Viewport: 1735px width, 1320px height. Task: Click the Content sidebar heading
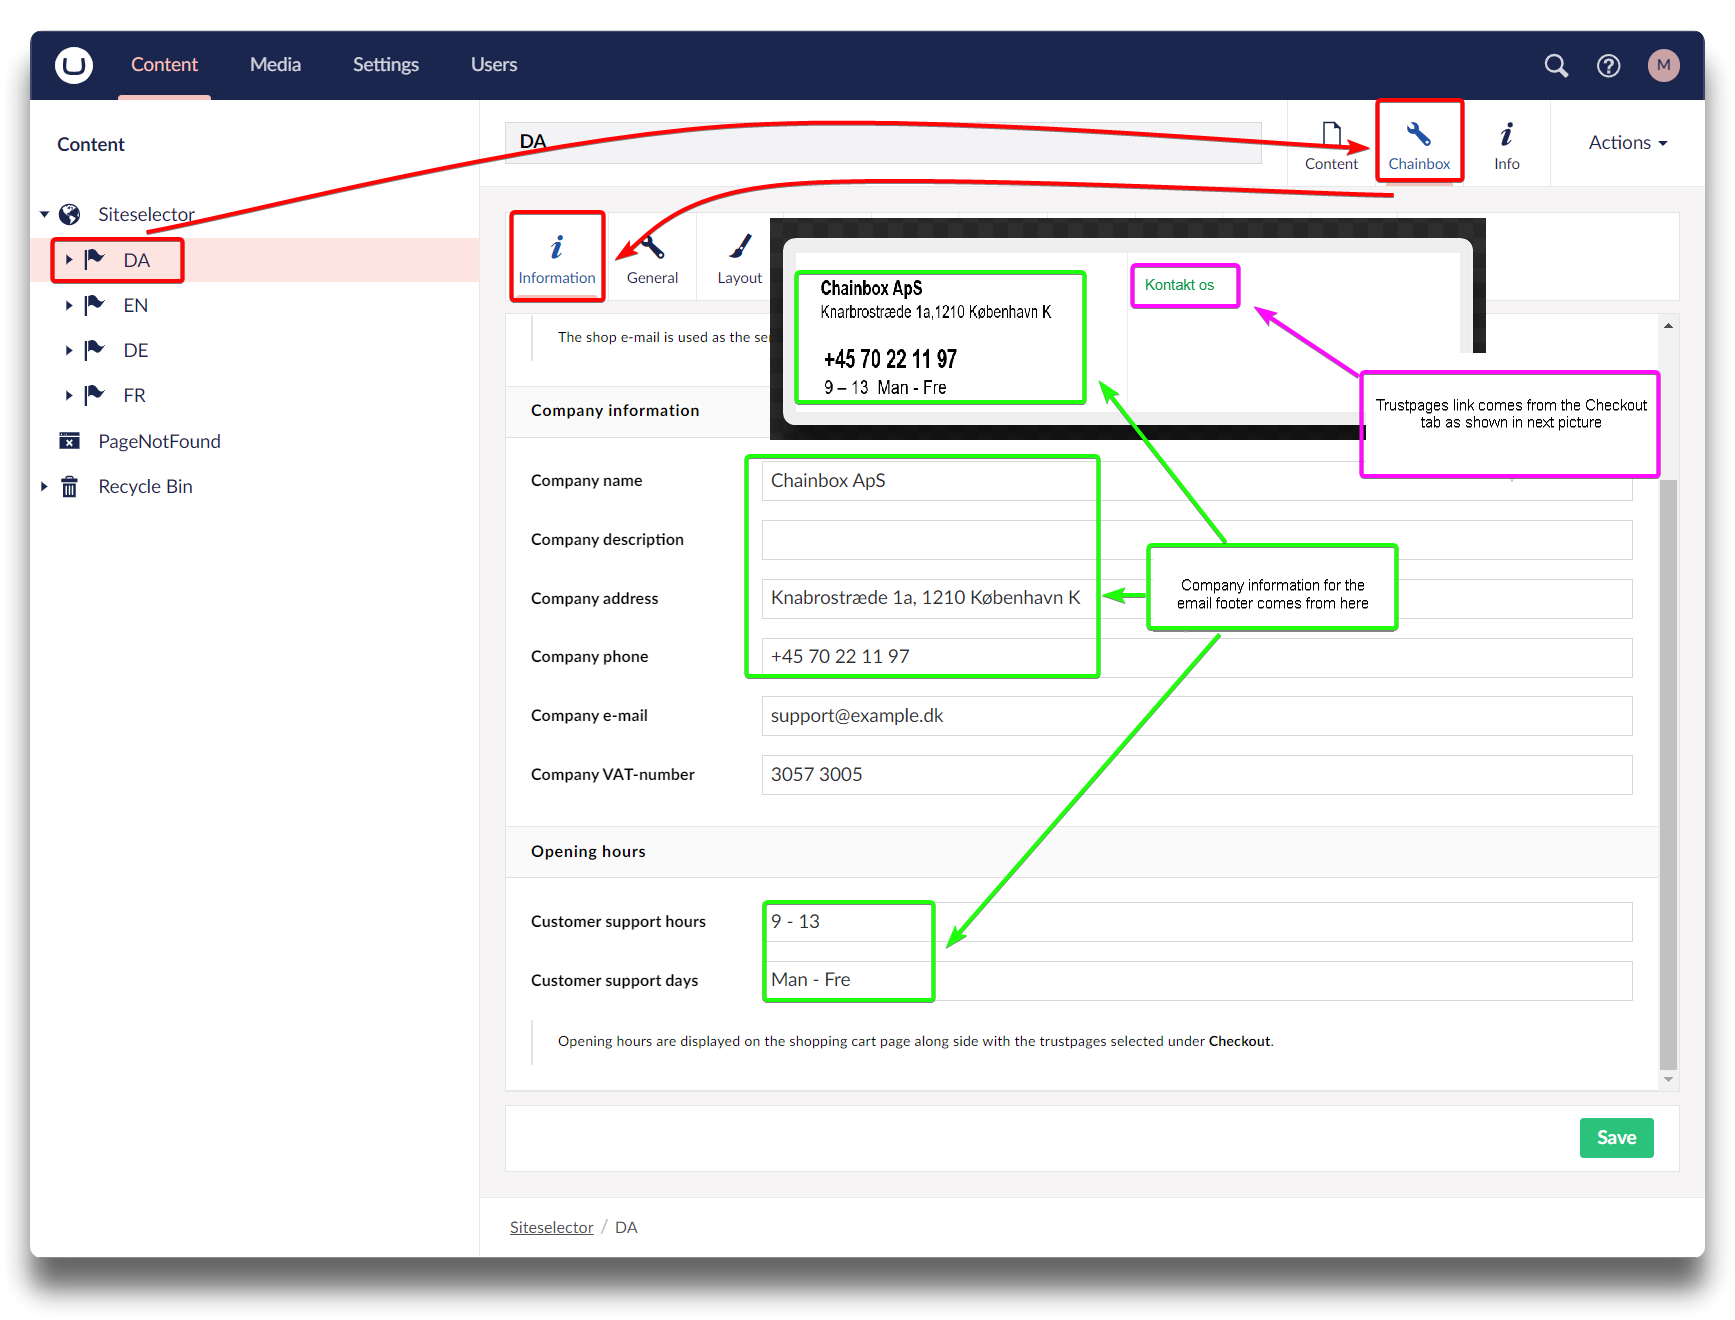91,145
